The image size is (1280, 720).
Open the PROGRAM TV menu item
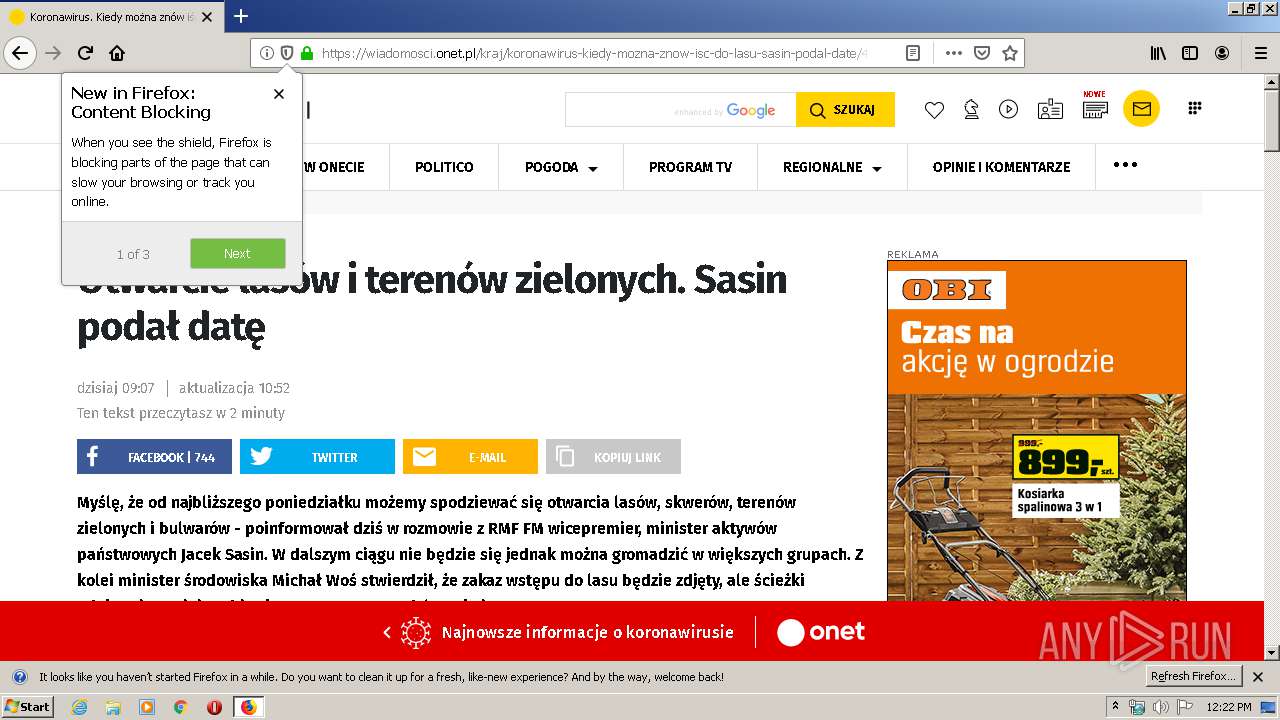[x=690, y=167]
